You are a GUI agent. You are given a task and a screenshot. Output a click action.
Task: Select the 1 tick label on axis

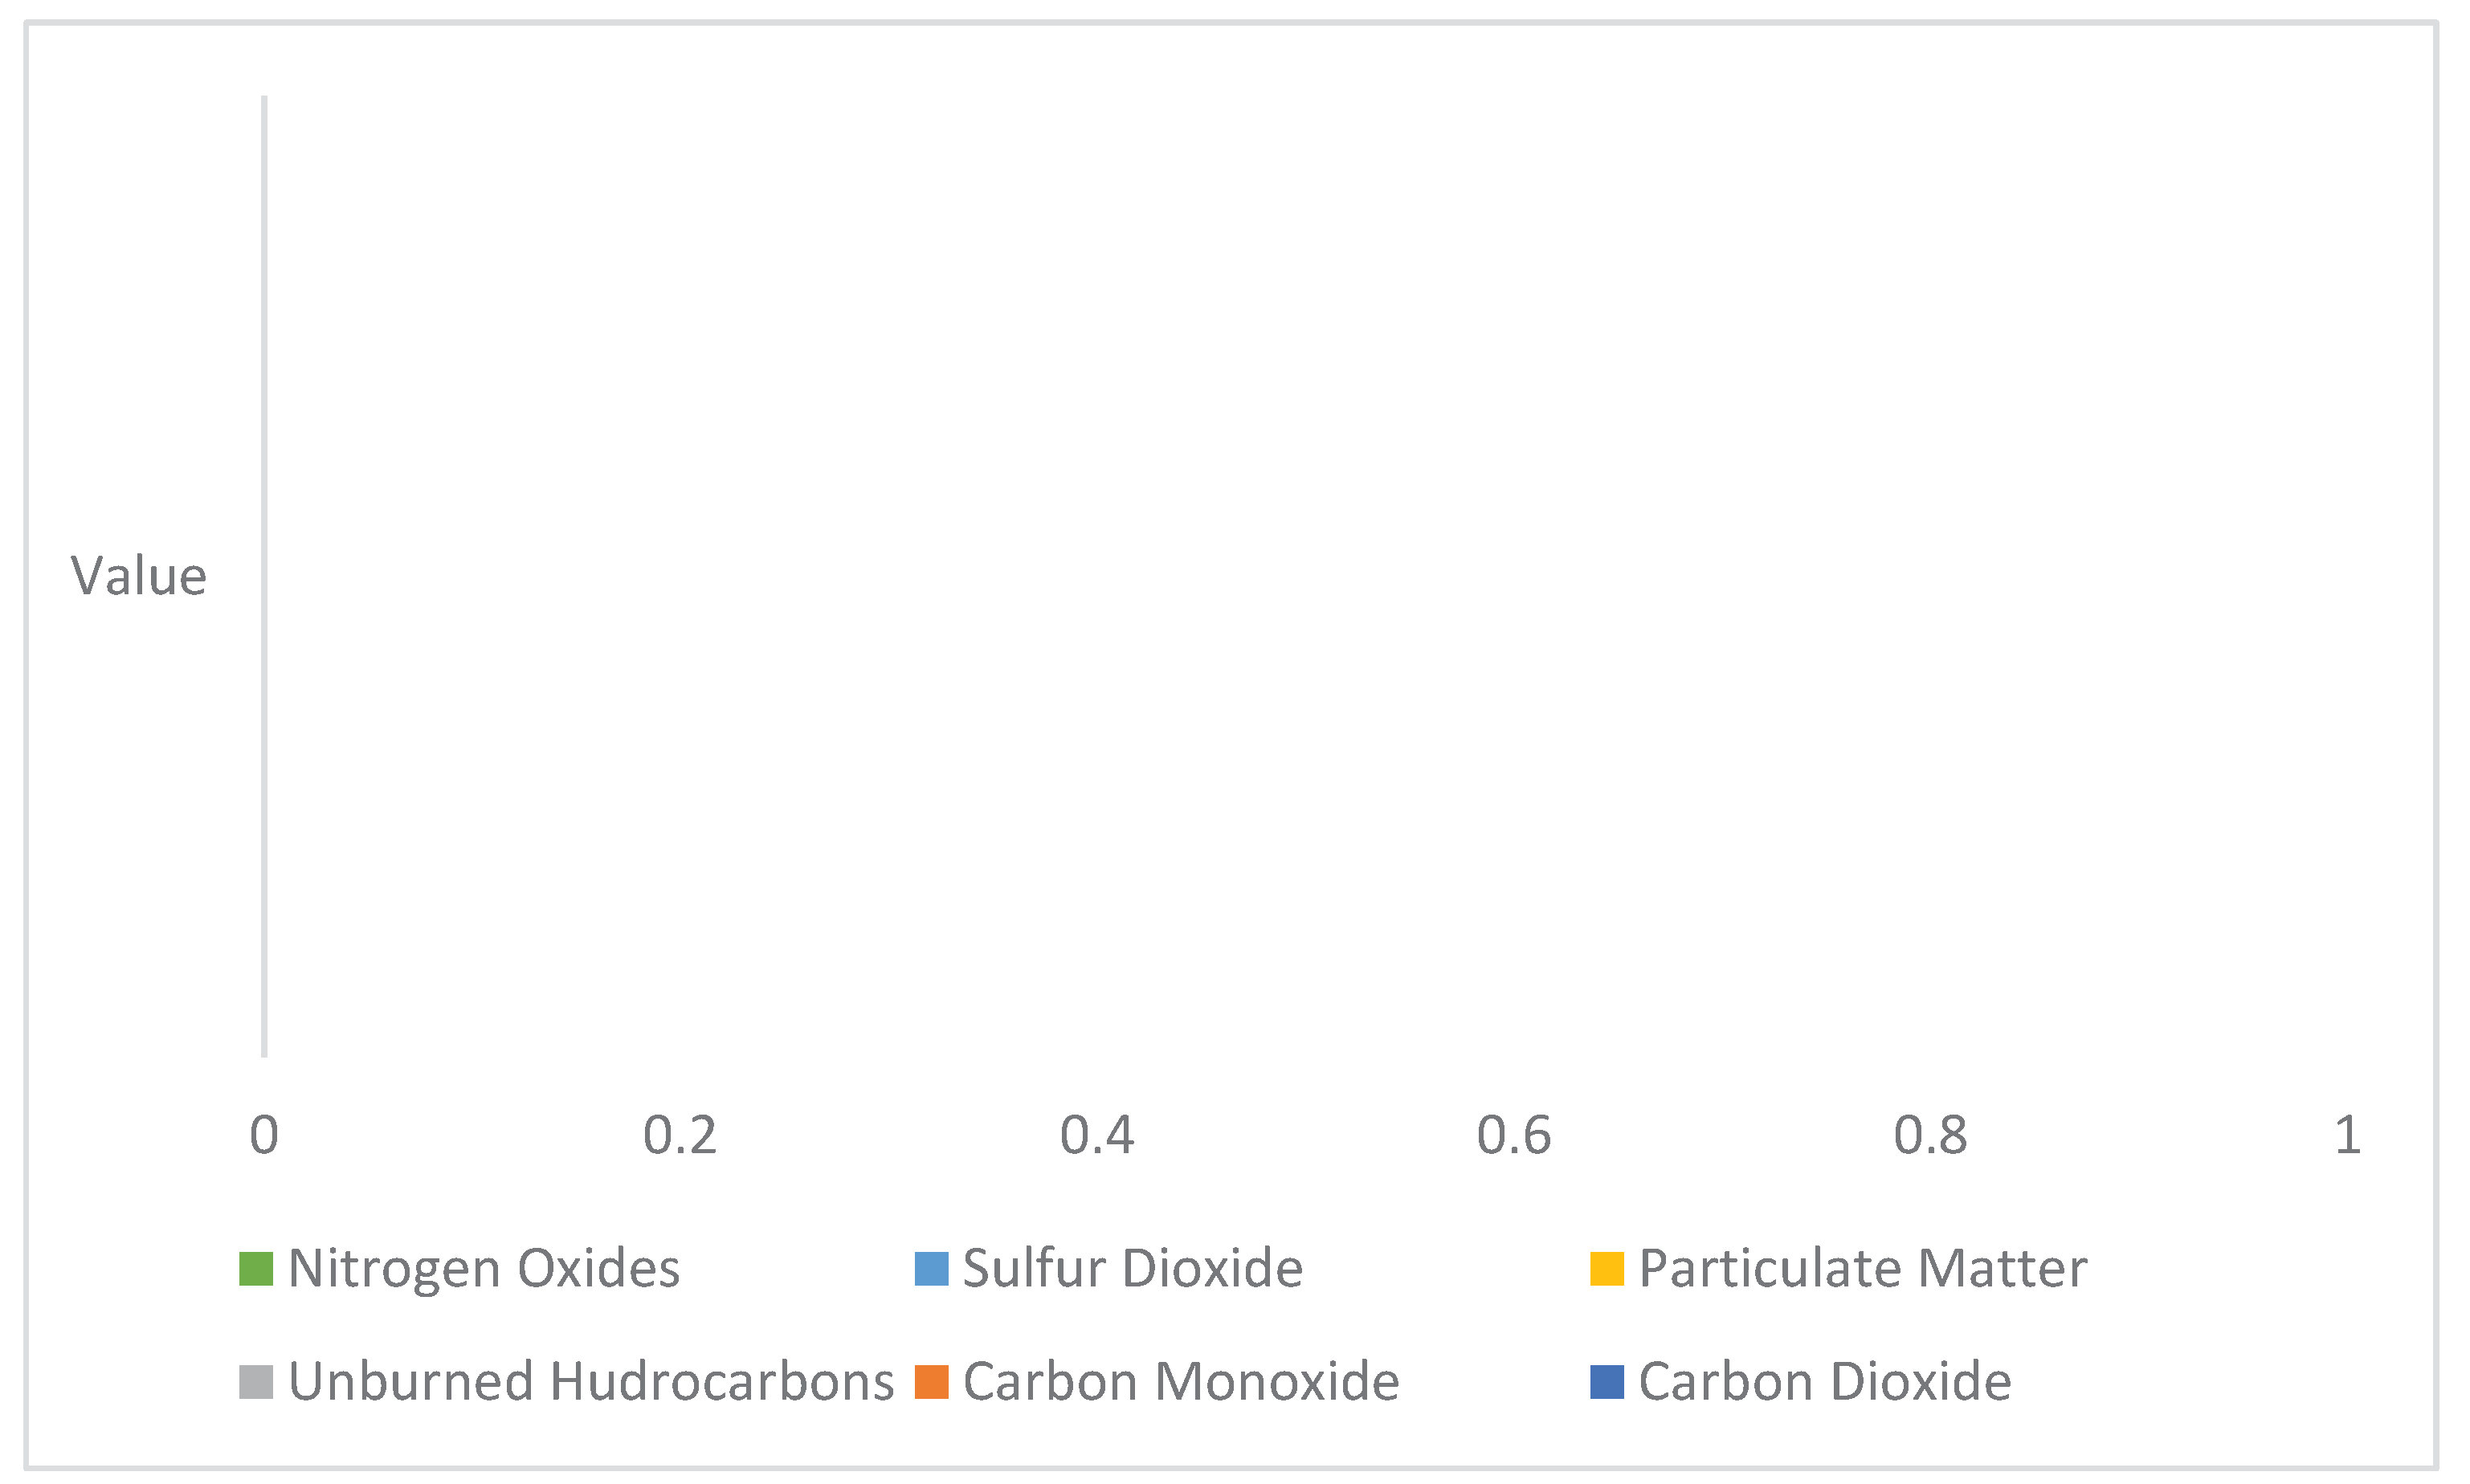point(2347,1135)
